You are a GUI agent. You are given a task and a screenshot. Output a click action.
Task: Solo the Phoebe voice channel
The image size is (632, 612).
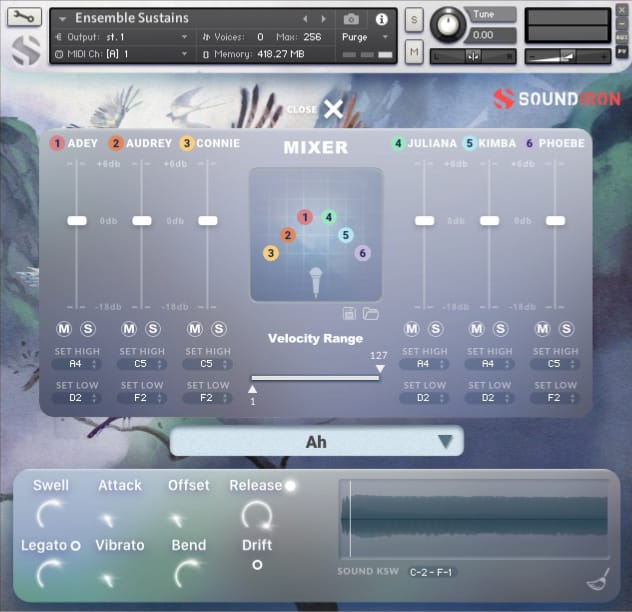tap(566, 329)
